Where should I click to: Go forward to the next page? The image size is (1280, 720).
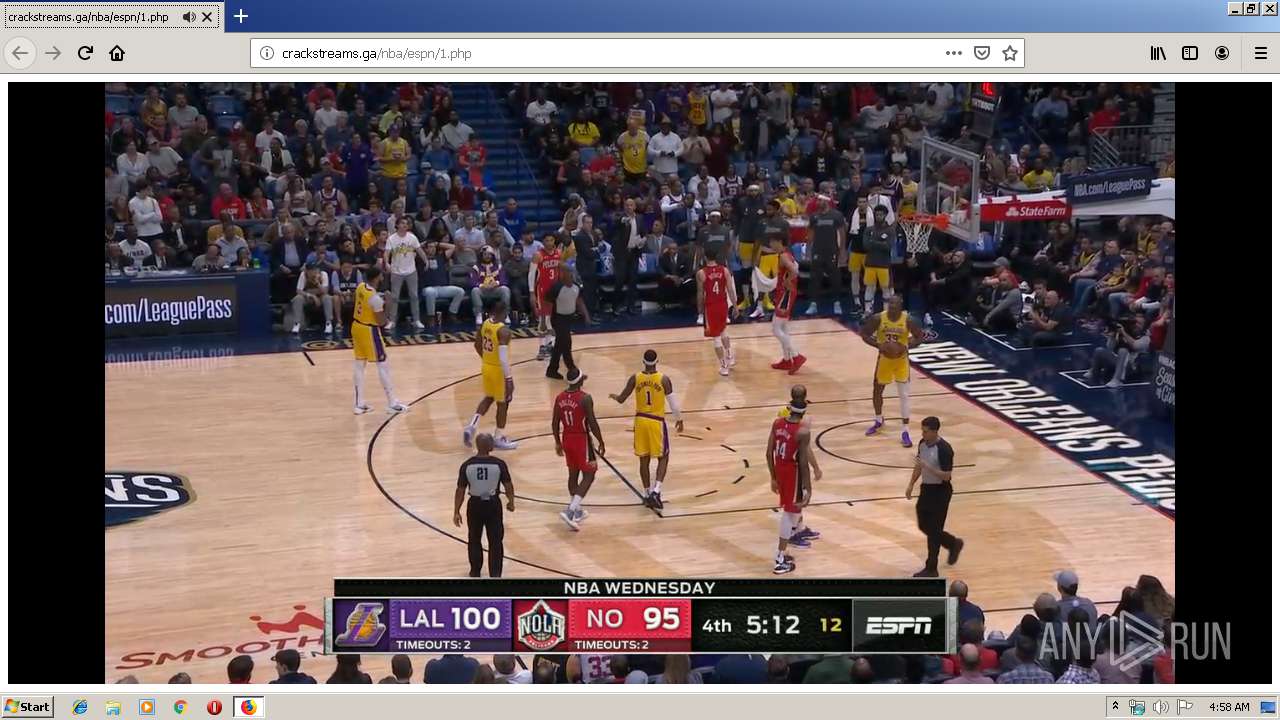(x=53, y=53)
